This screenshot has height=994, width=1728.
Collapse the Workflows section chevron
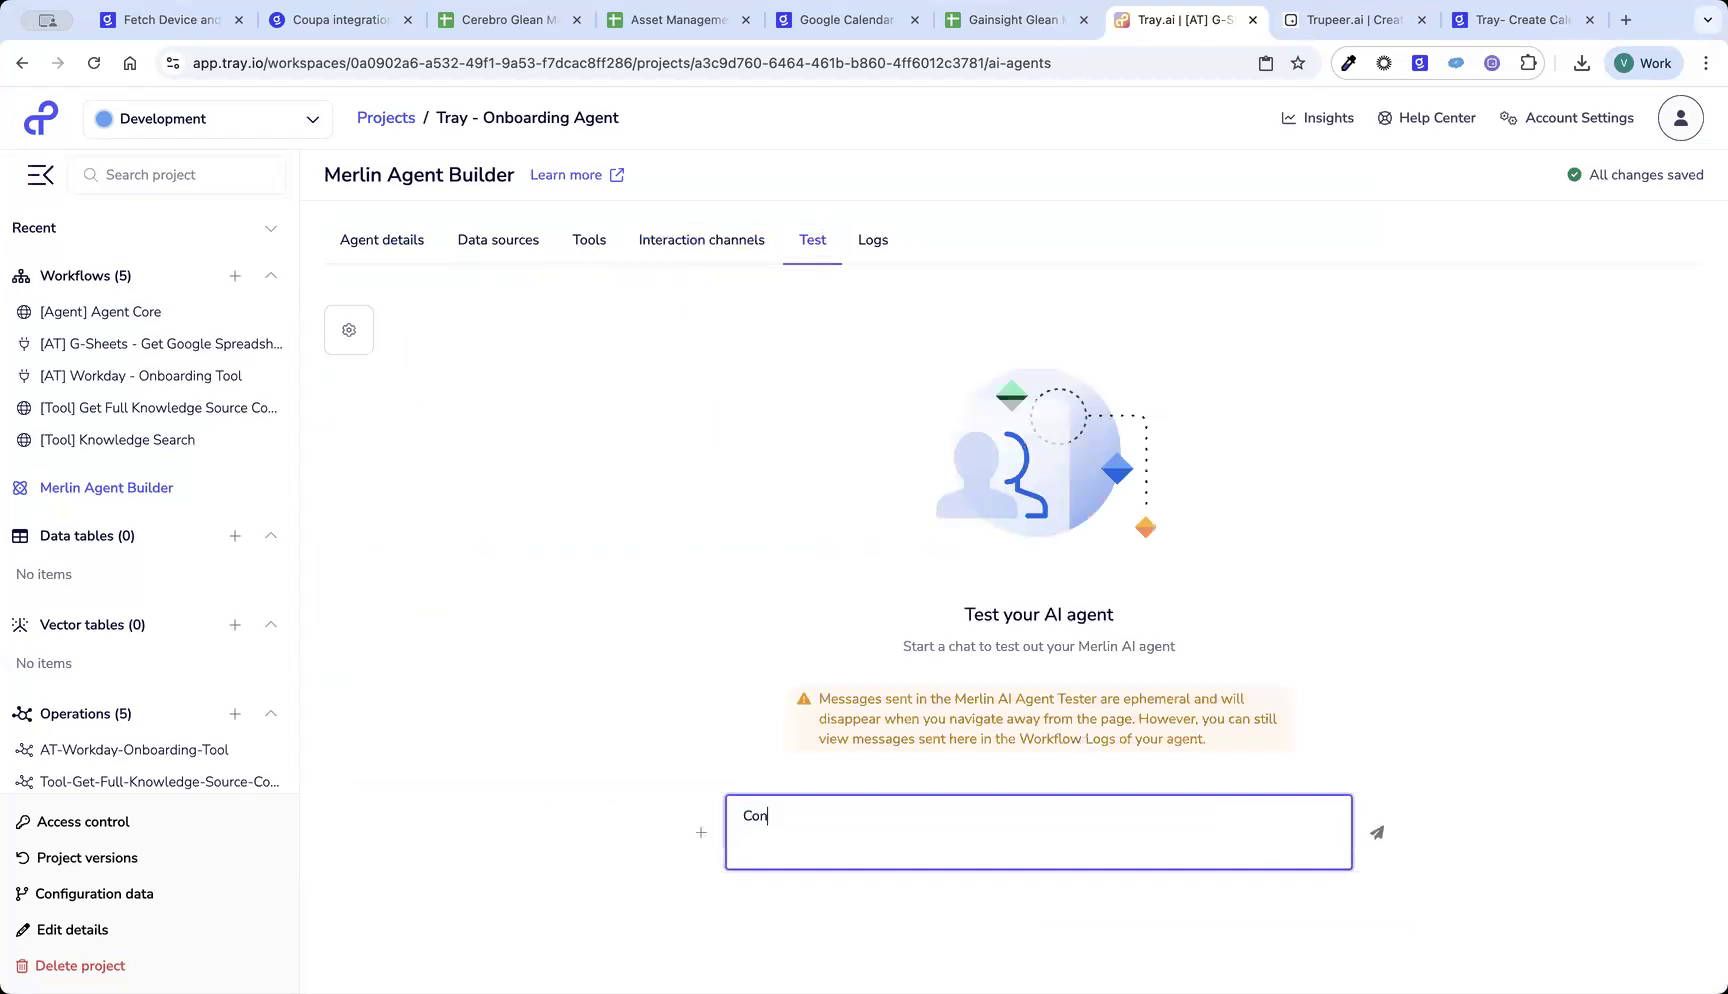coord(270,276)
